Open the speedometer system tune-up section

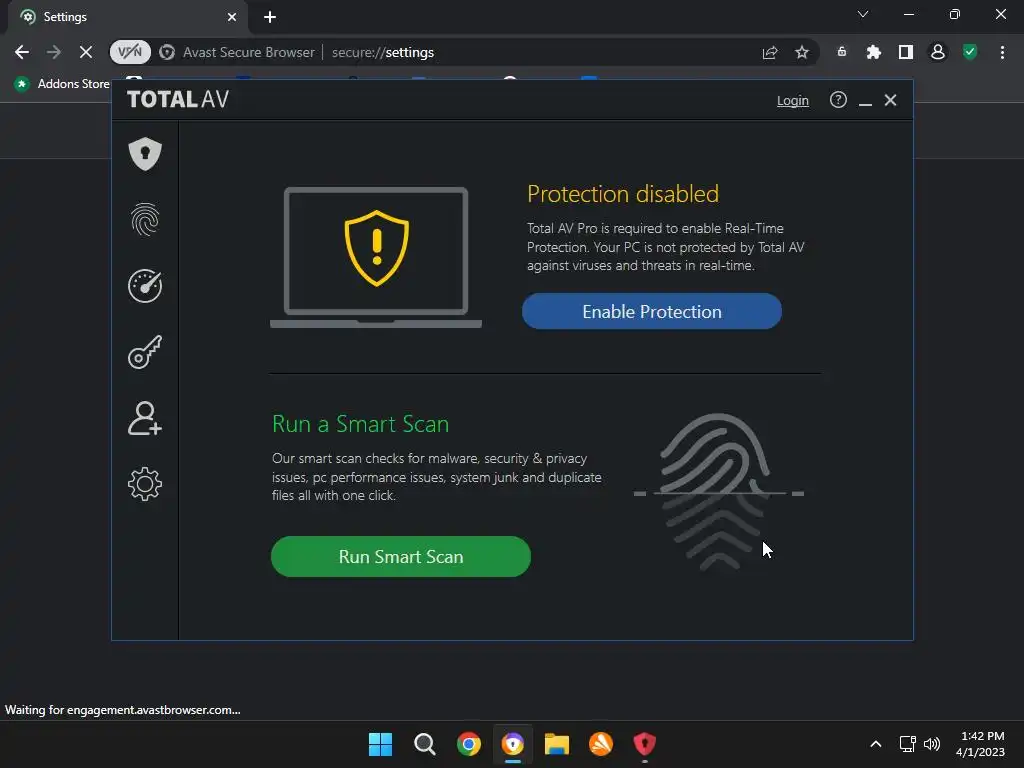[145, 285]
